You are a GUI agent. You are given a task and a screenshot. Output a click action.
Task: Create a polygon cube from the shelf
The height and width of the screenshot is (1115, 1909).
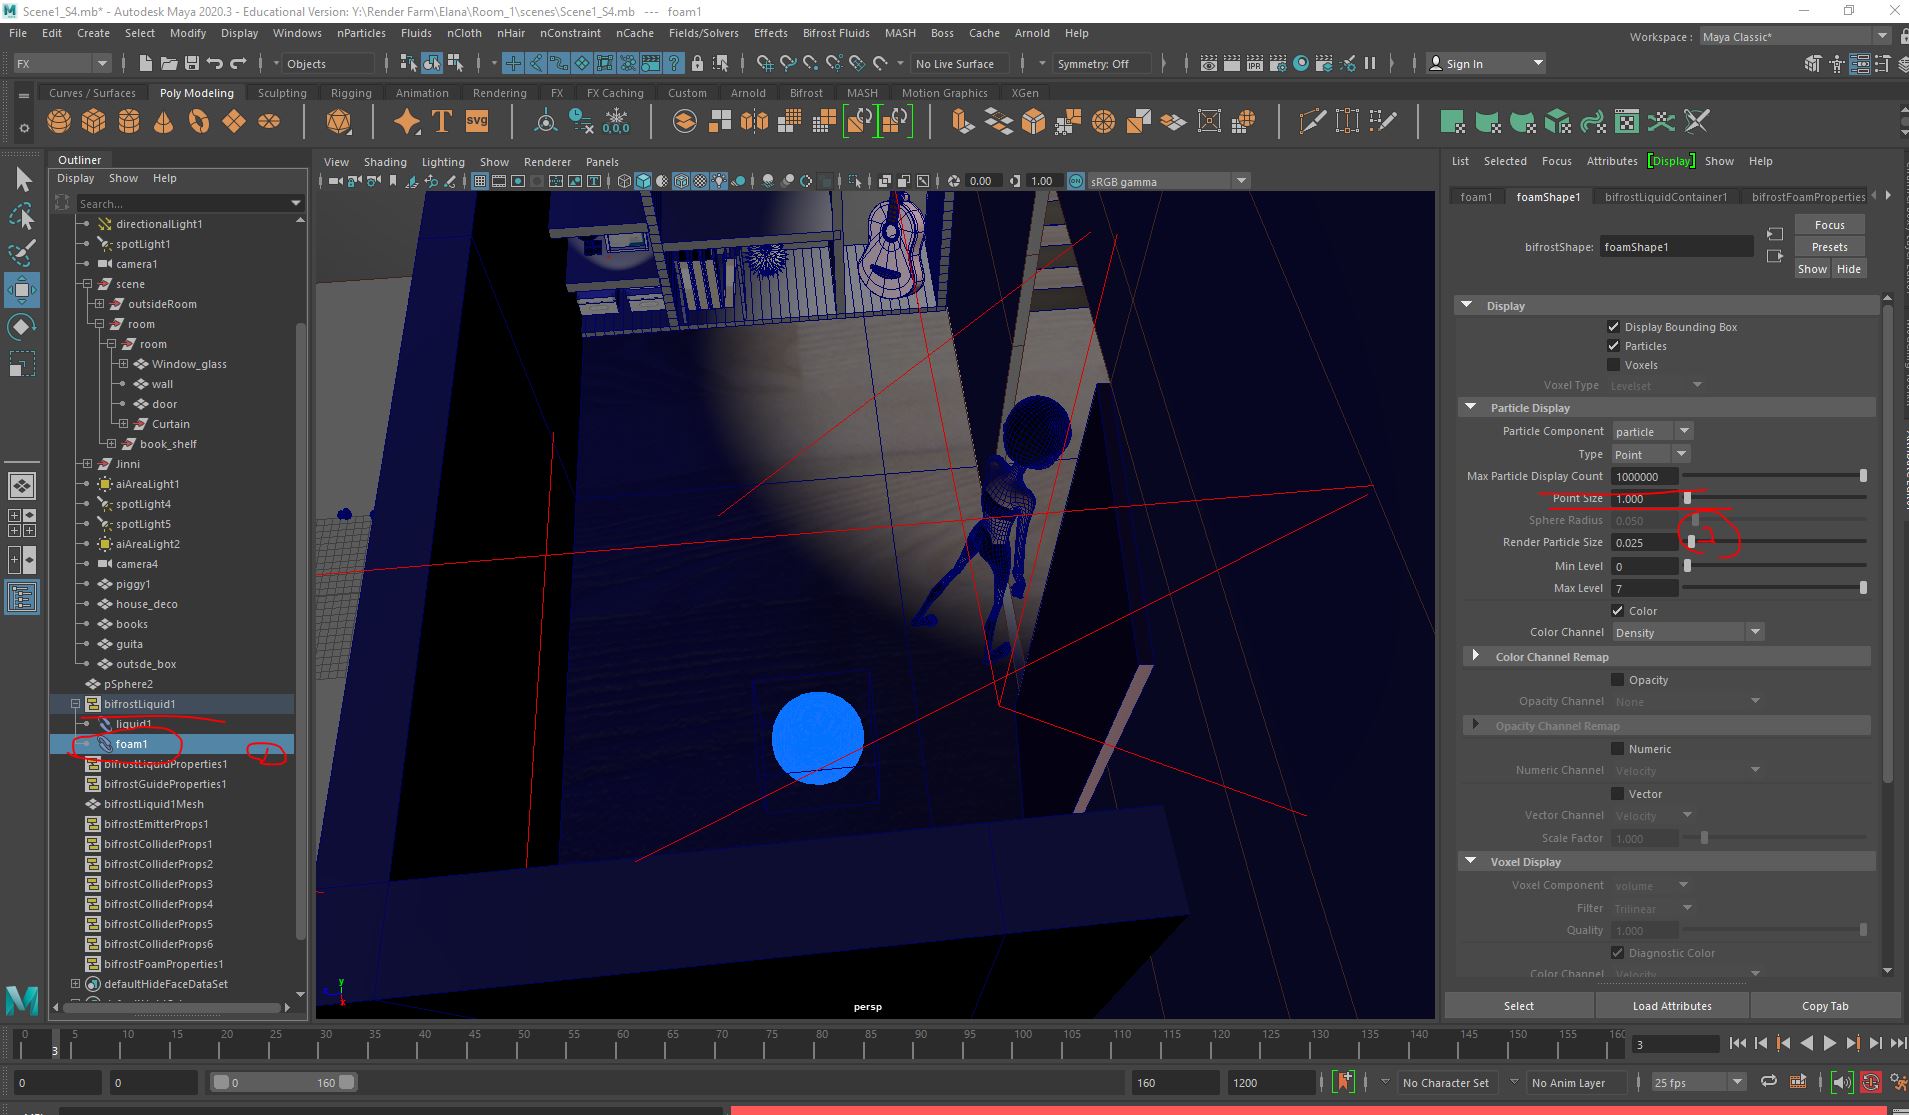[x=94, y=122]
